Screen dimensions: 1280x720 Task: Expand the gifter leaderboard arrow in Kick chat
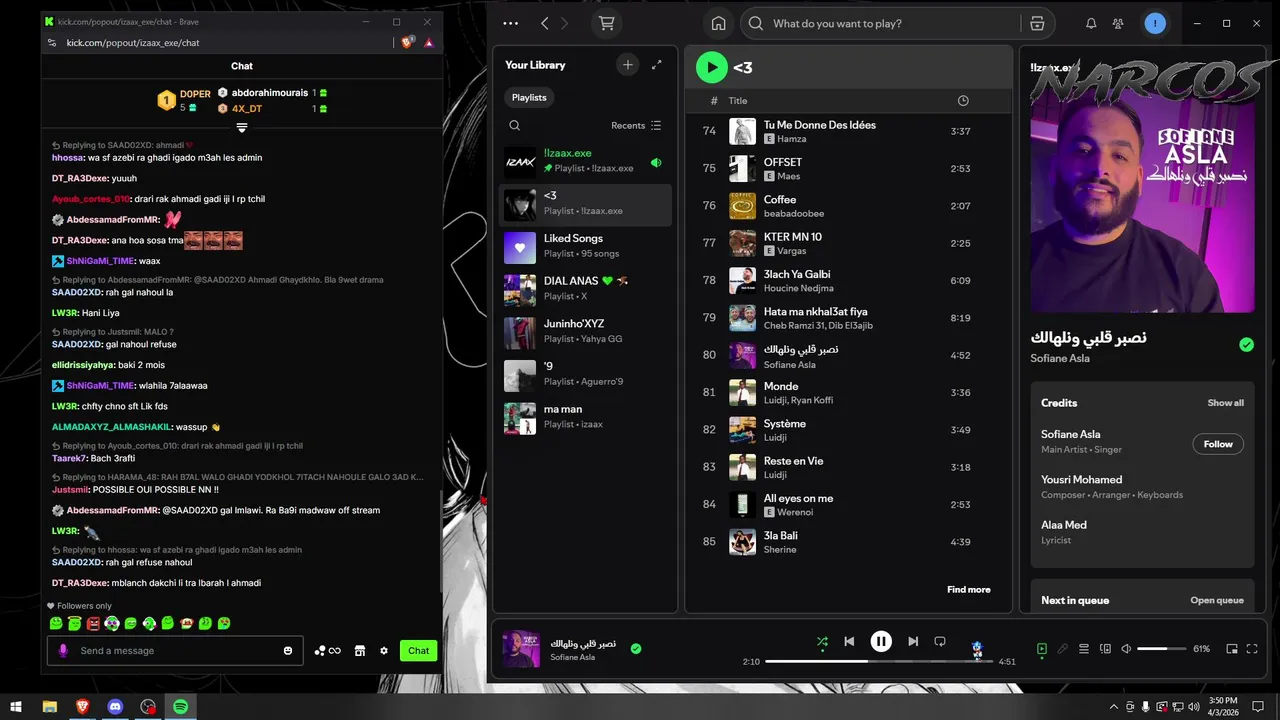pyautogui.click(x=241, y=127)
